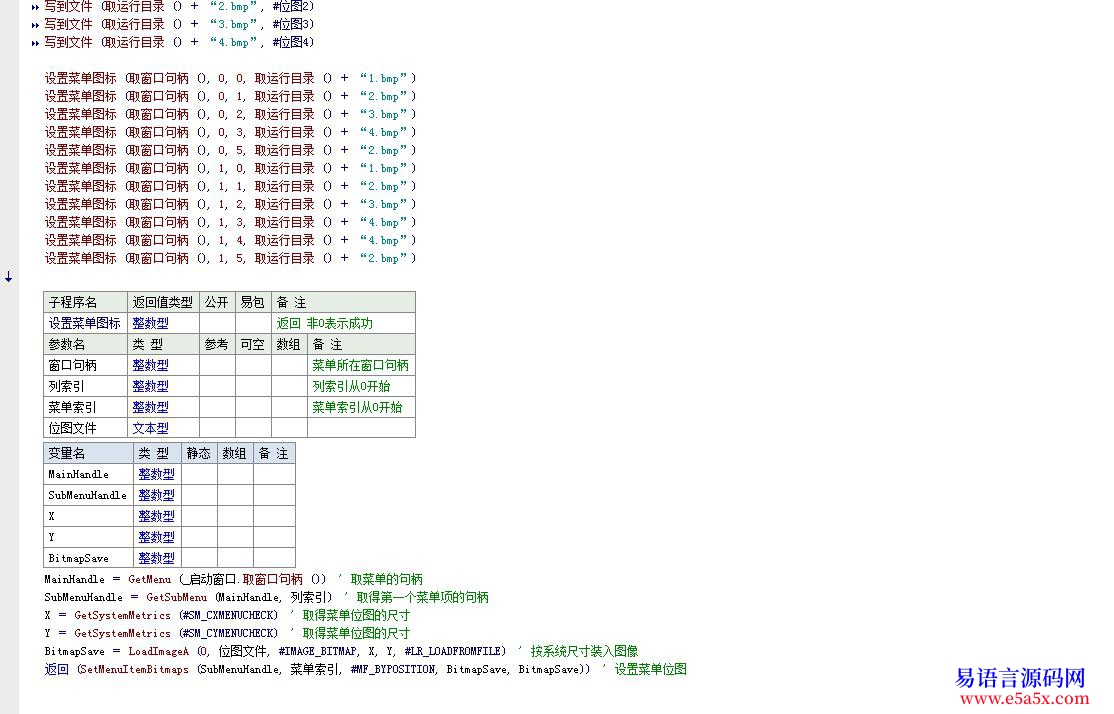Click the 易包 header cell
This screenshot has width=1114, height=714.
[x=253, y=303]
